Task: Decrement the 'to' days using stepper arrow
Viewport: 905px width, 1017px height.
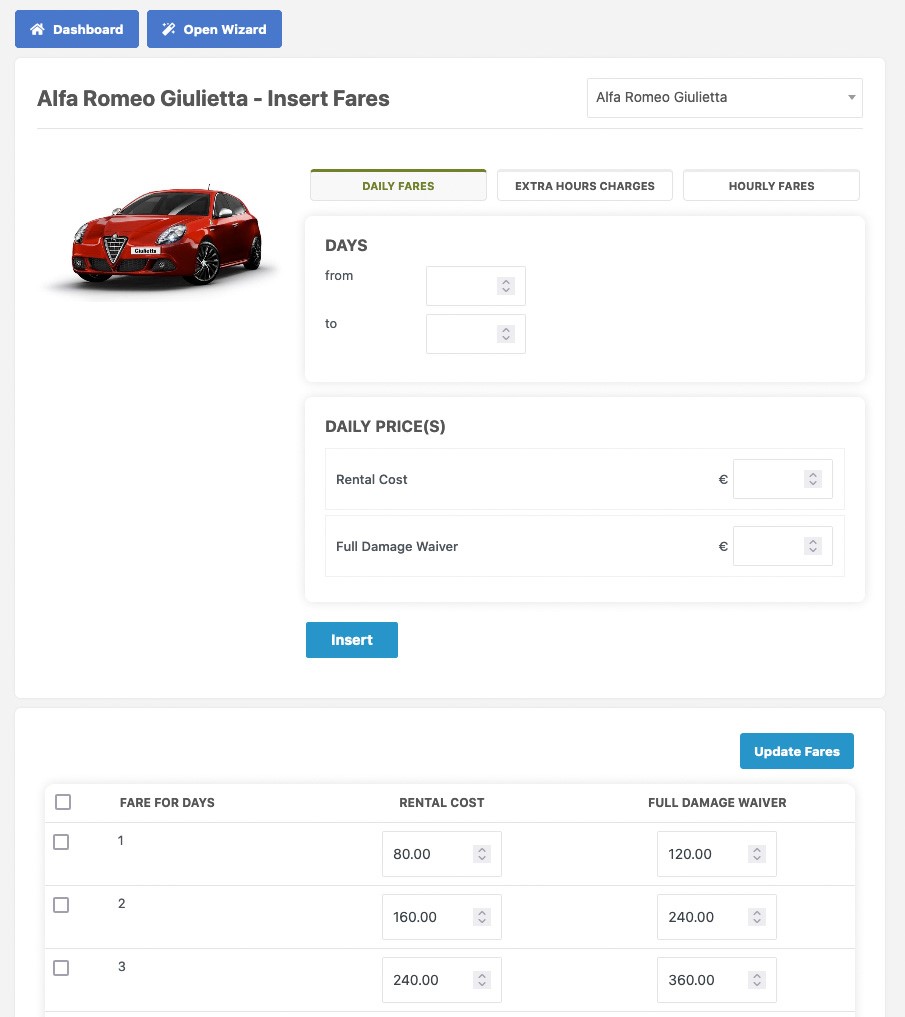Action: tap(506, 338)
